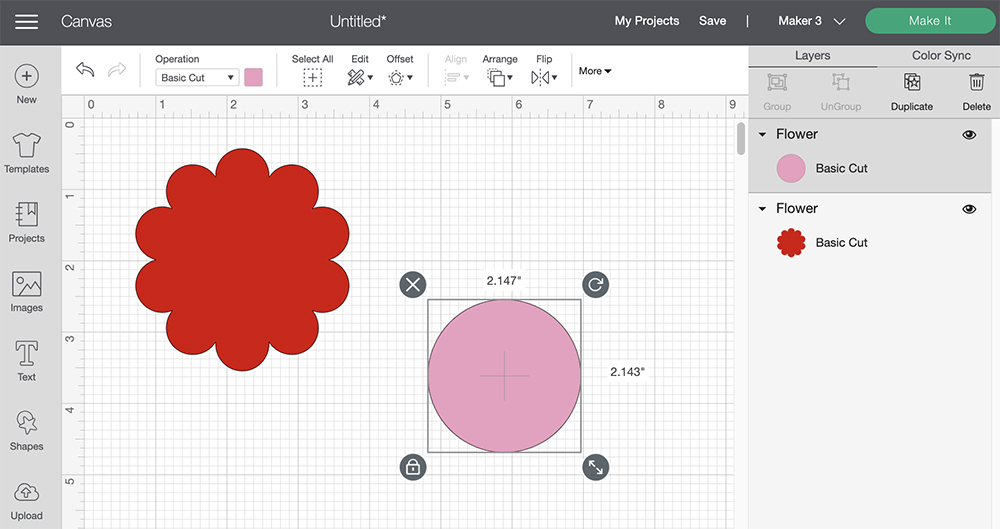Select the red flower shape on canvas
The width and height of the screenshot is (1000, 529).
click(x=242, y=260)
